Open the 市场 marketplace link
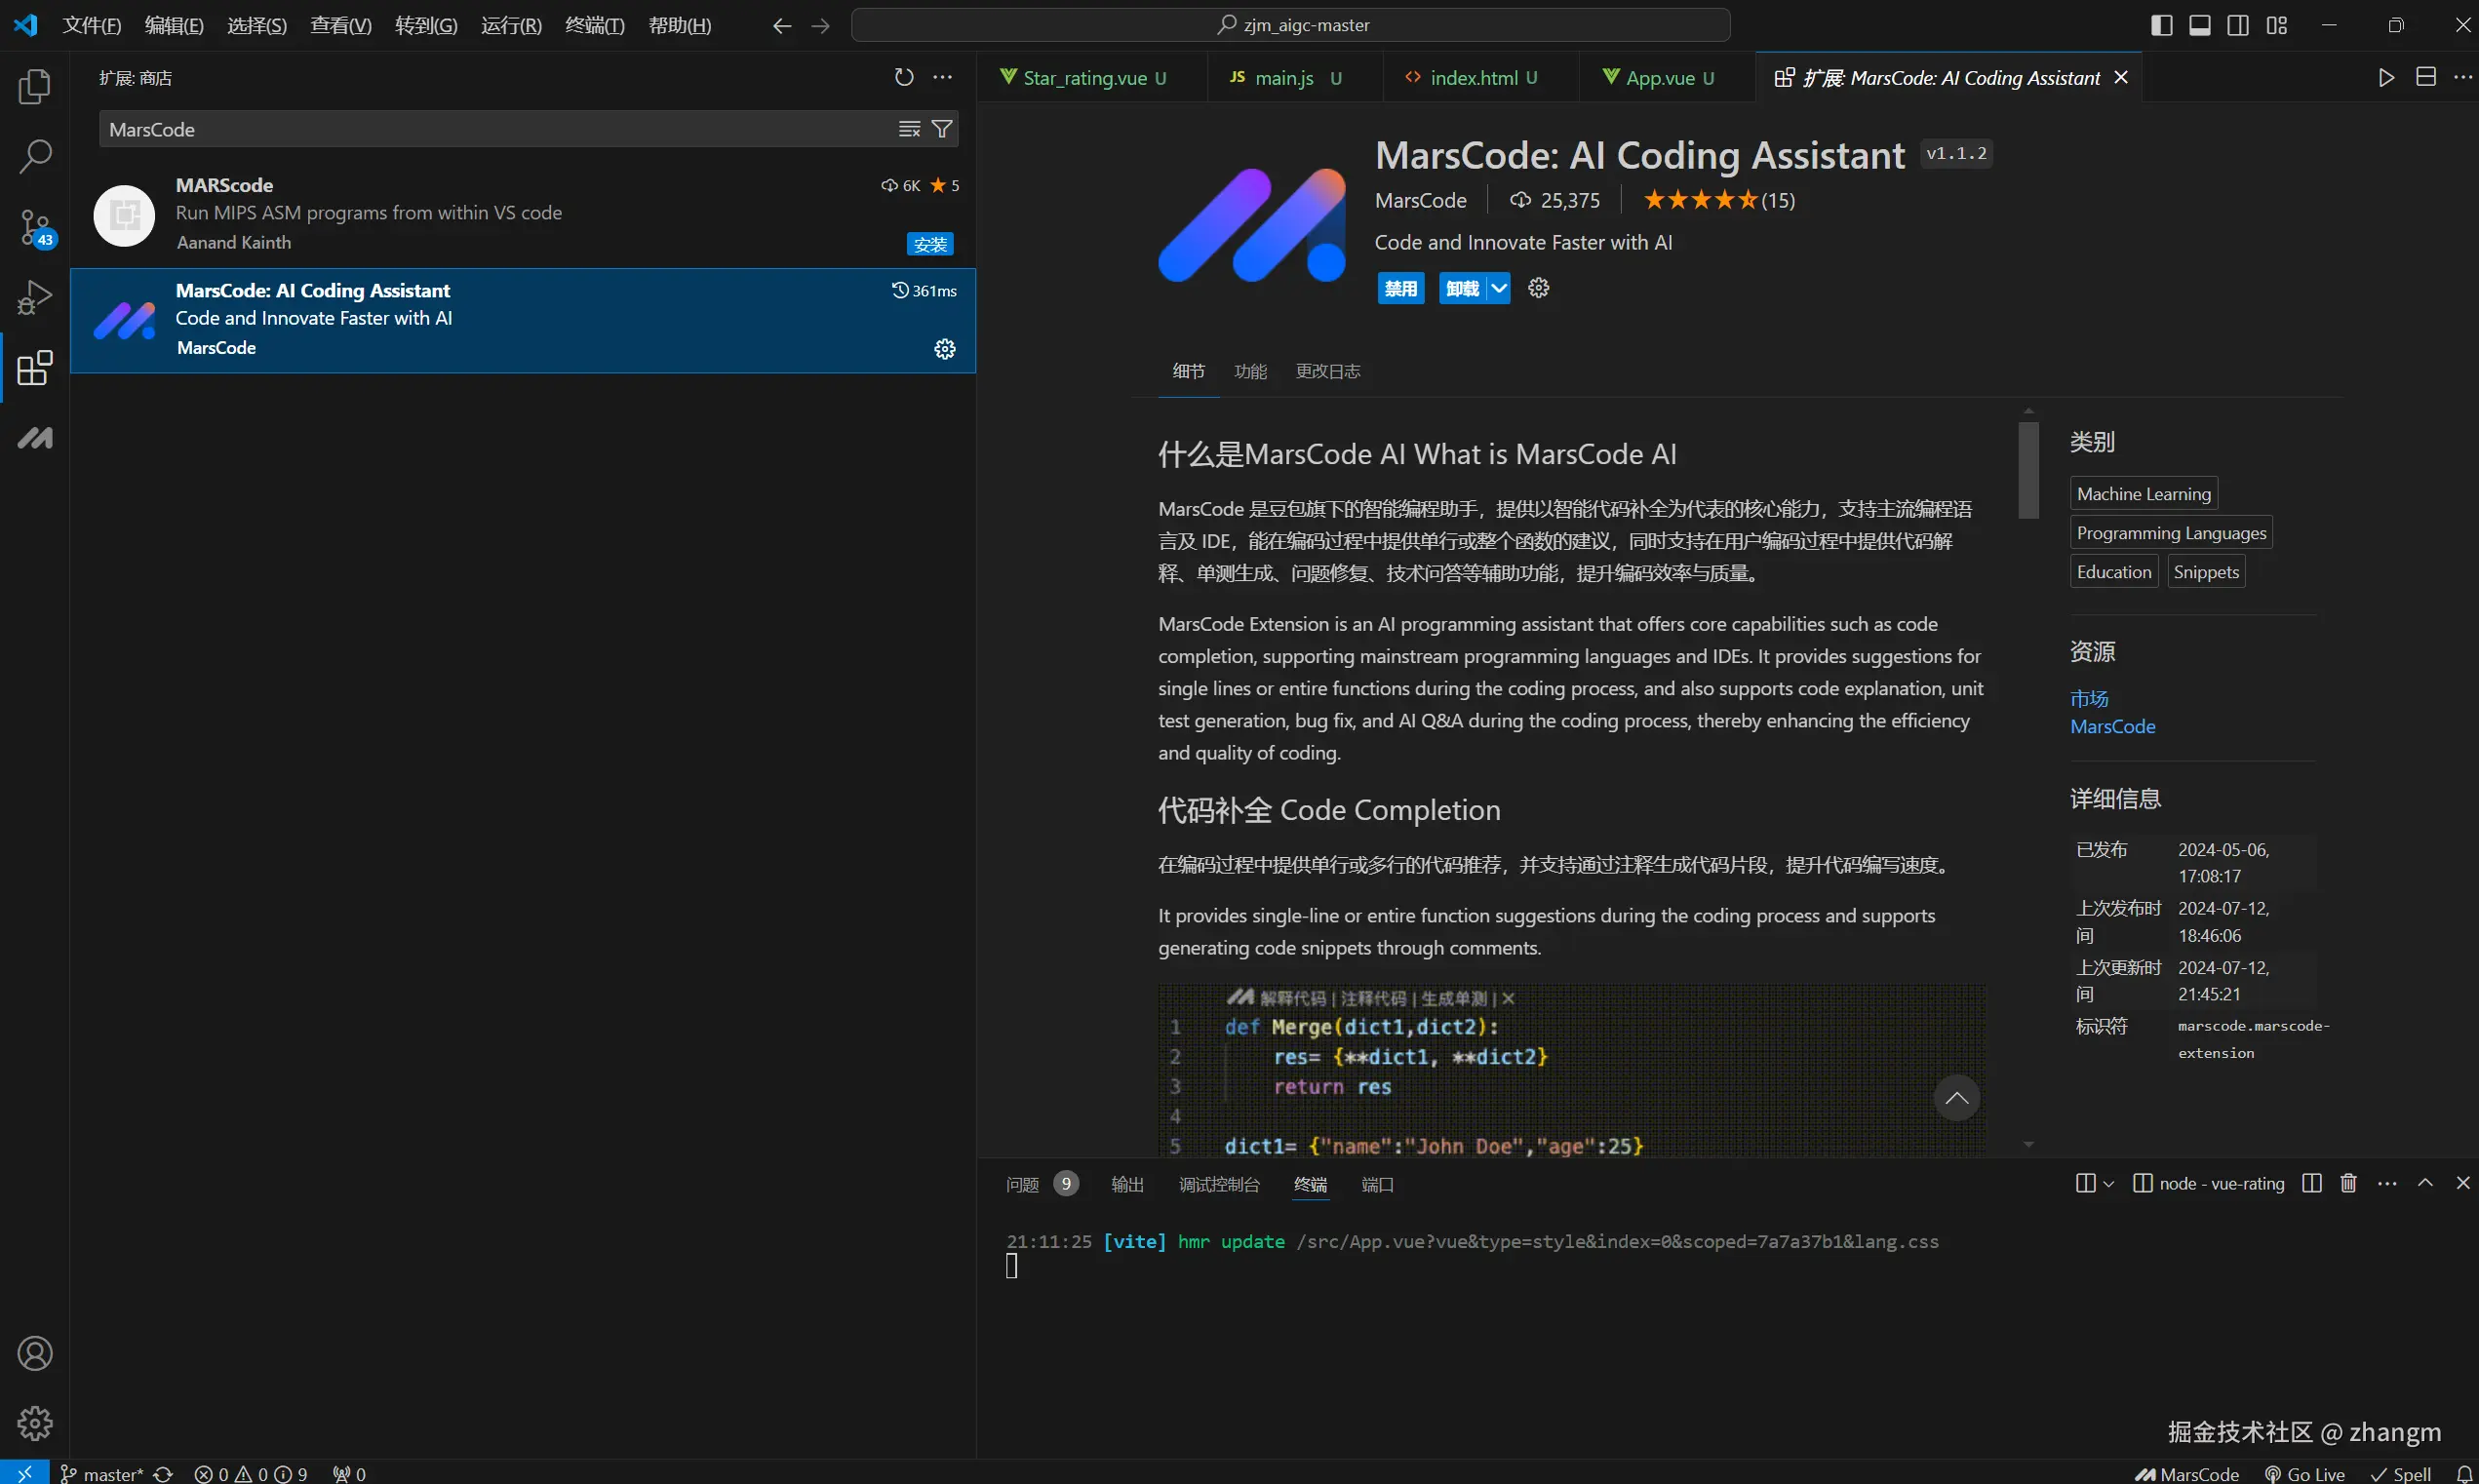Image resolution: width=2479 pixels, height=1484 pixels. pos(2089,698)
